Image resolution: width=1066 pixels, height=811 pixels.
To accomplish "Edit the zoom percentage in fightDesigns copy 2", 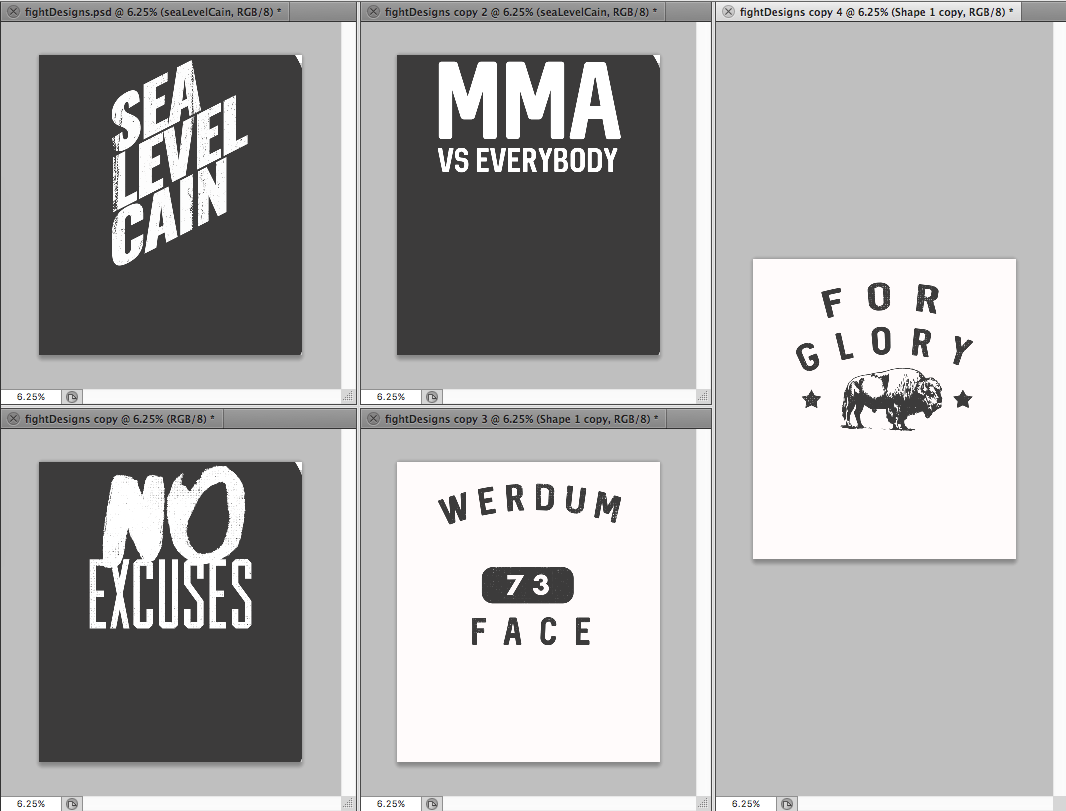I will pyautogui.click(x=391, y=396).
